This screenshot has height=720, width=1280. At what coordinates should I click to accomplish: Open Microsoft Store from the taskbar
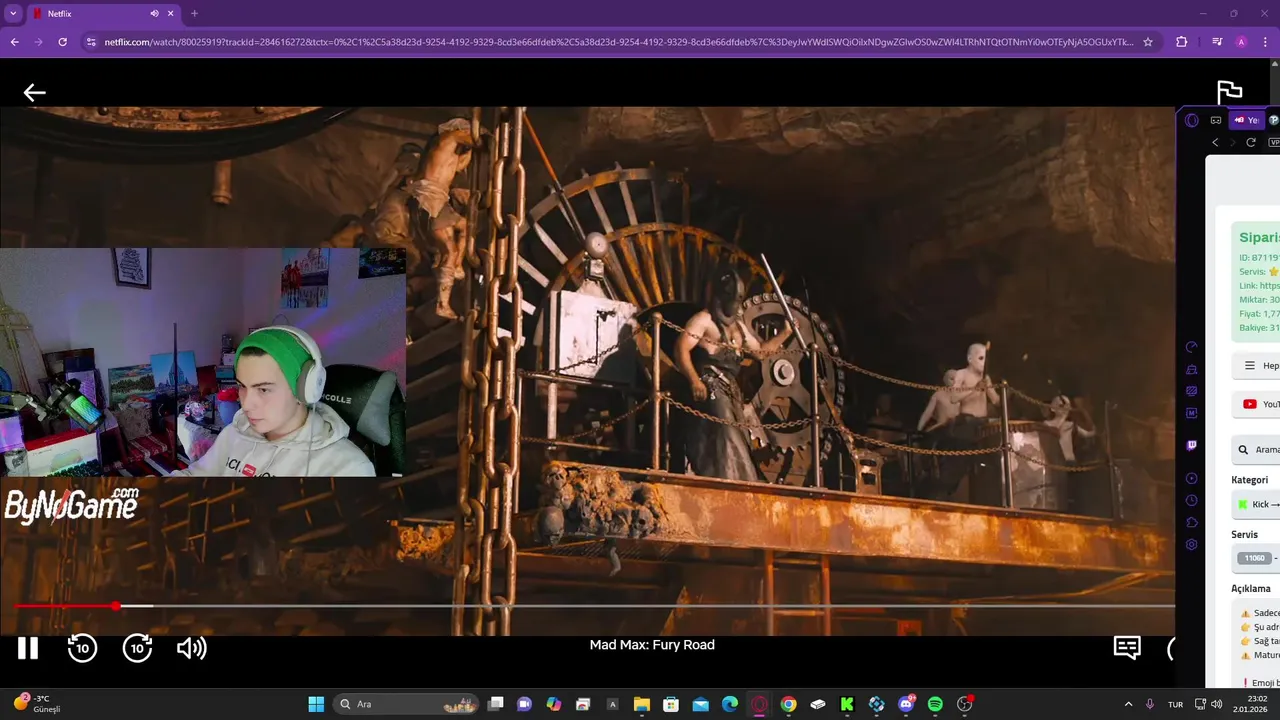click(671, 704)
